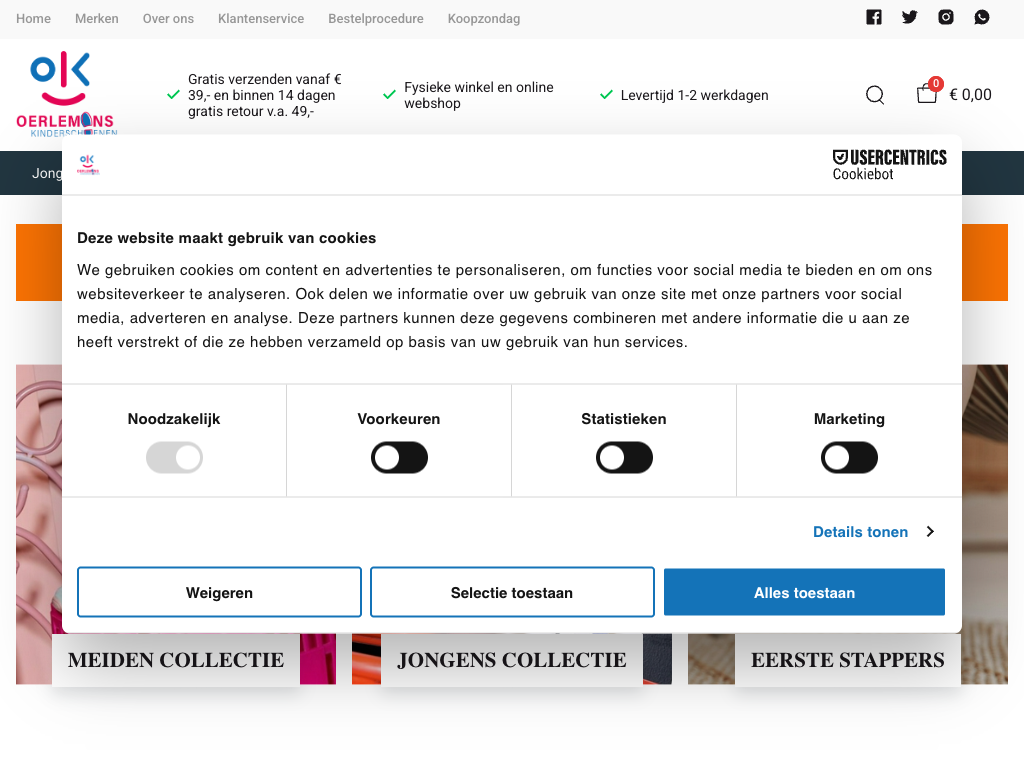This screenshot has width=1024, height=768.
Task: Open the Eerste Stappers banner
Action: point(848,660)
